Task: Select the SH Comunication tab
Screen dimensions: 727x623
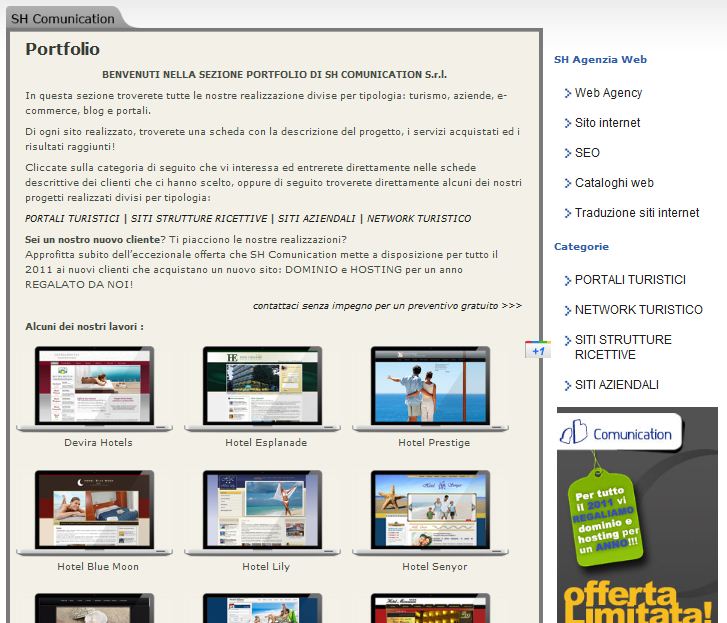Action: tap(62, 18)
